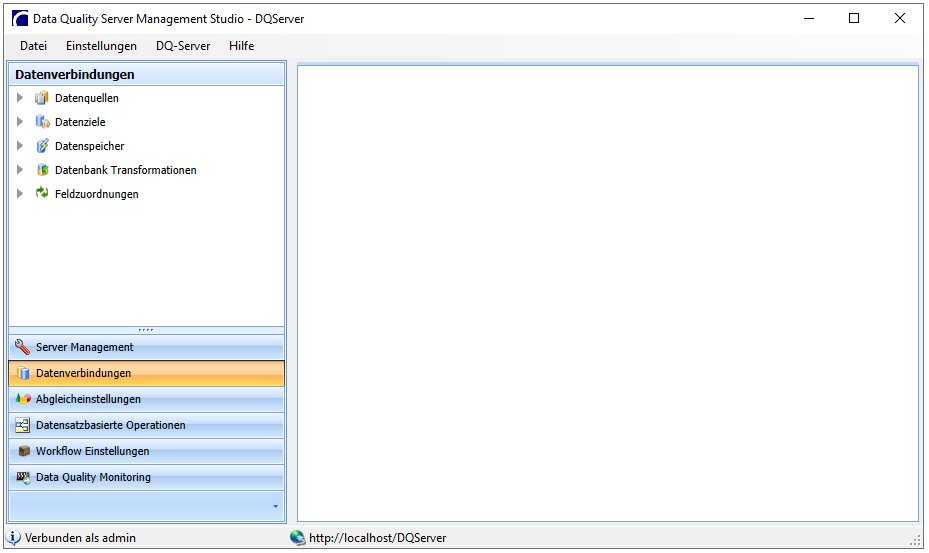Click the http://localhost/DQServer status text
Image resolution: width=929 pixels, height=553 pixels.
[377, 538]
